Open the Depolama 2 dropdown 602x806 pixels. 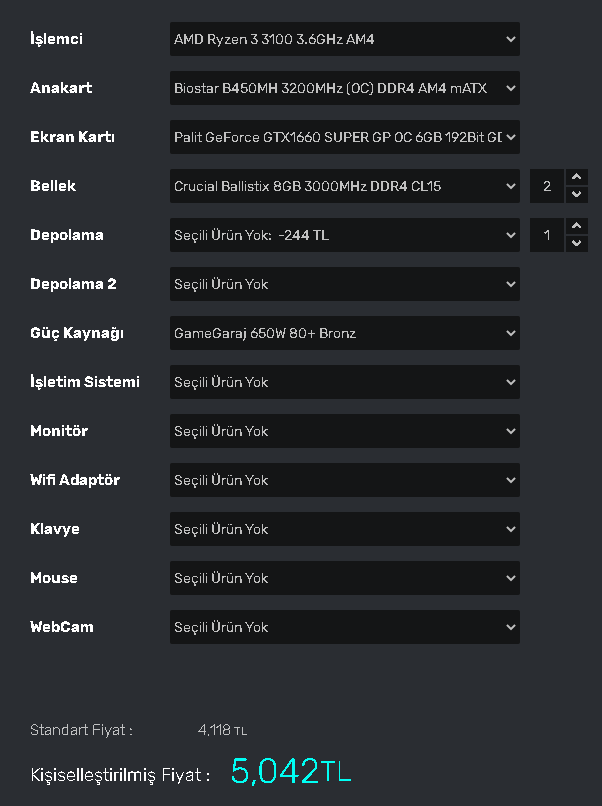344,284
